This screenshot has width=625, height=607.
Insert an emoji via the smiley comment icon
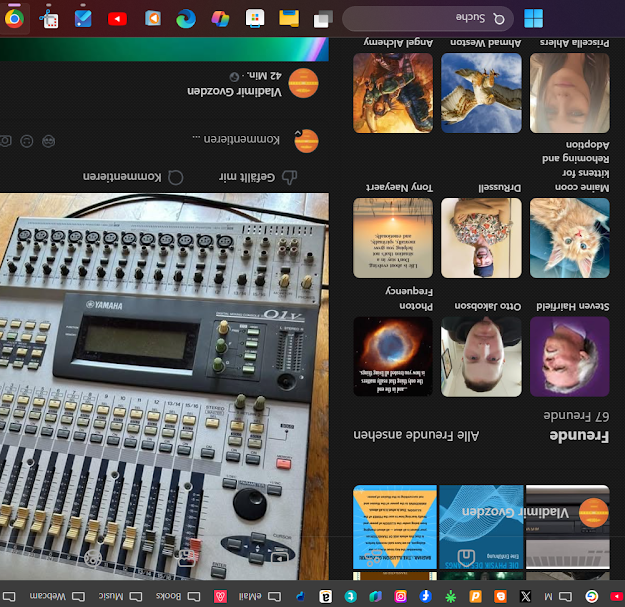[26, 141]
